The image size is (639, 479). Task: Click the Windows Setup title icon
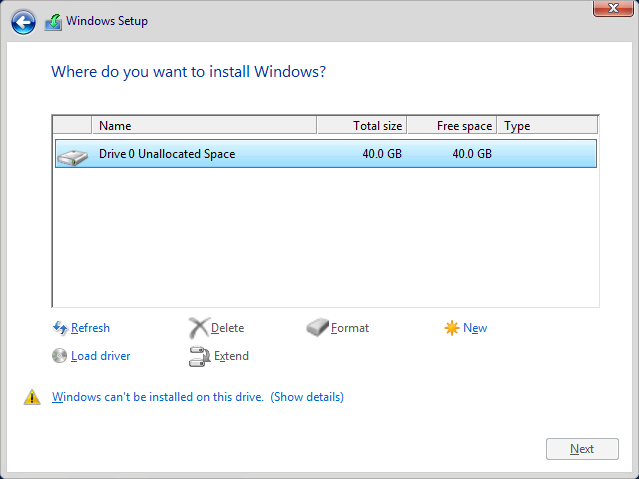(x=53, y=22)
